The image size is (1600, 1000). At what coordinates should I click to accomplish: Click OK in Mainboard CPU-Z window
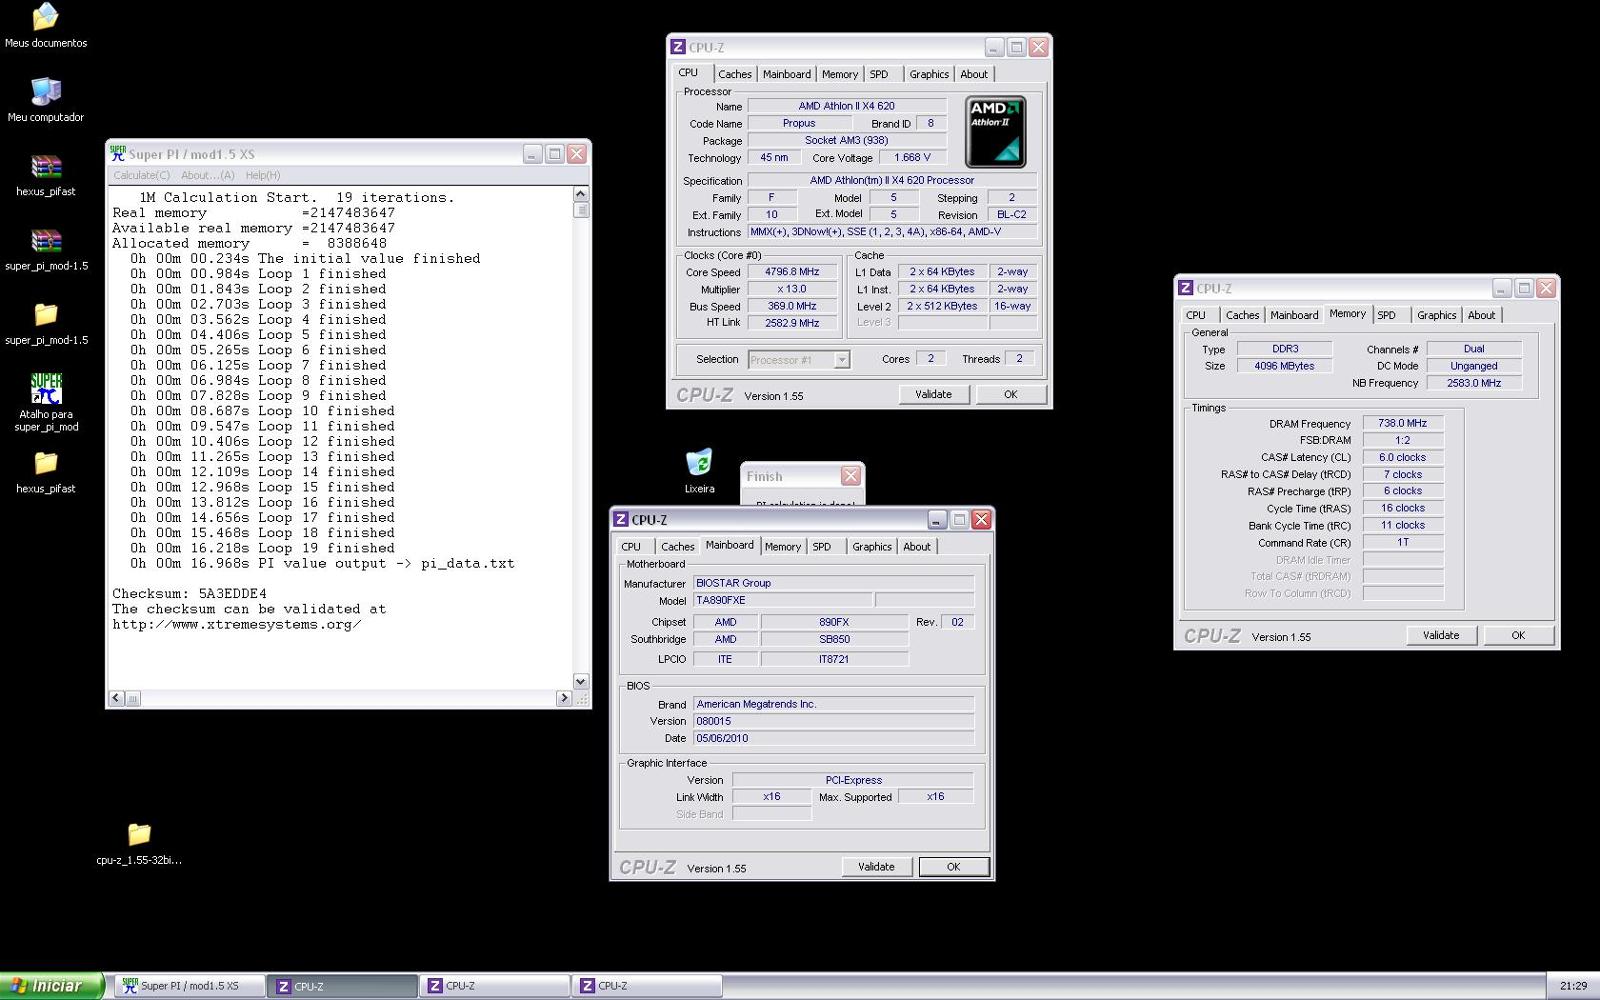(954, 867)
